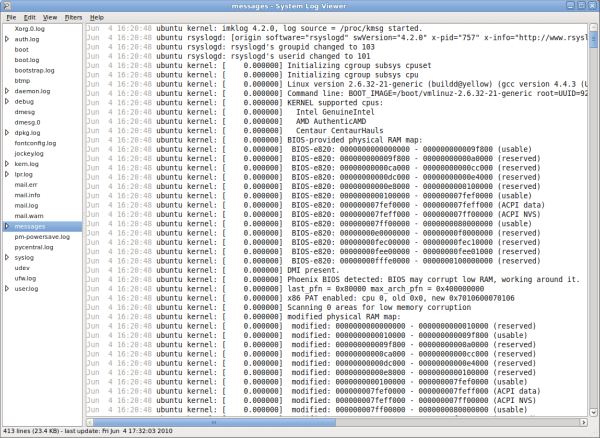
Task: Select mail.log in the sidebar
Action: click(x=26, y=205)
